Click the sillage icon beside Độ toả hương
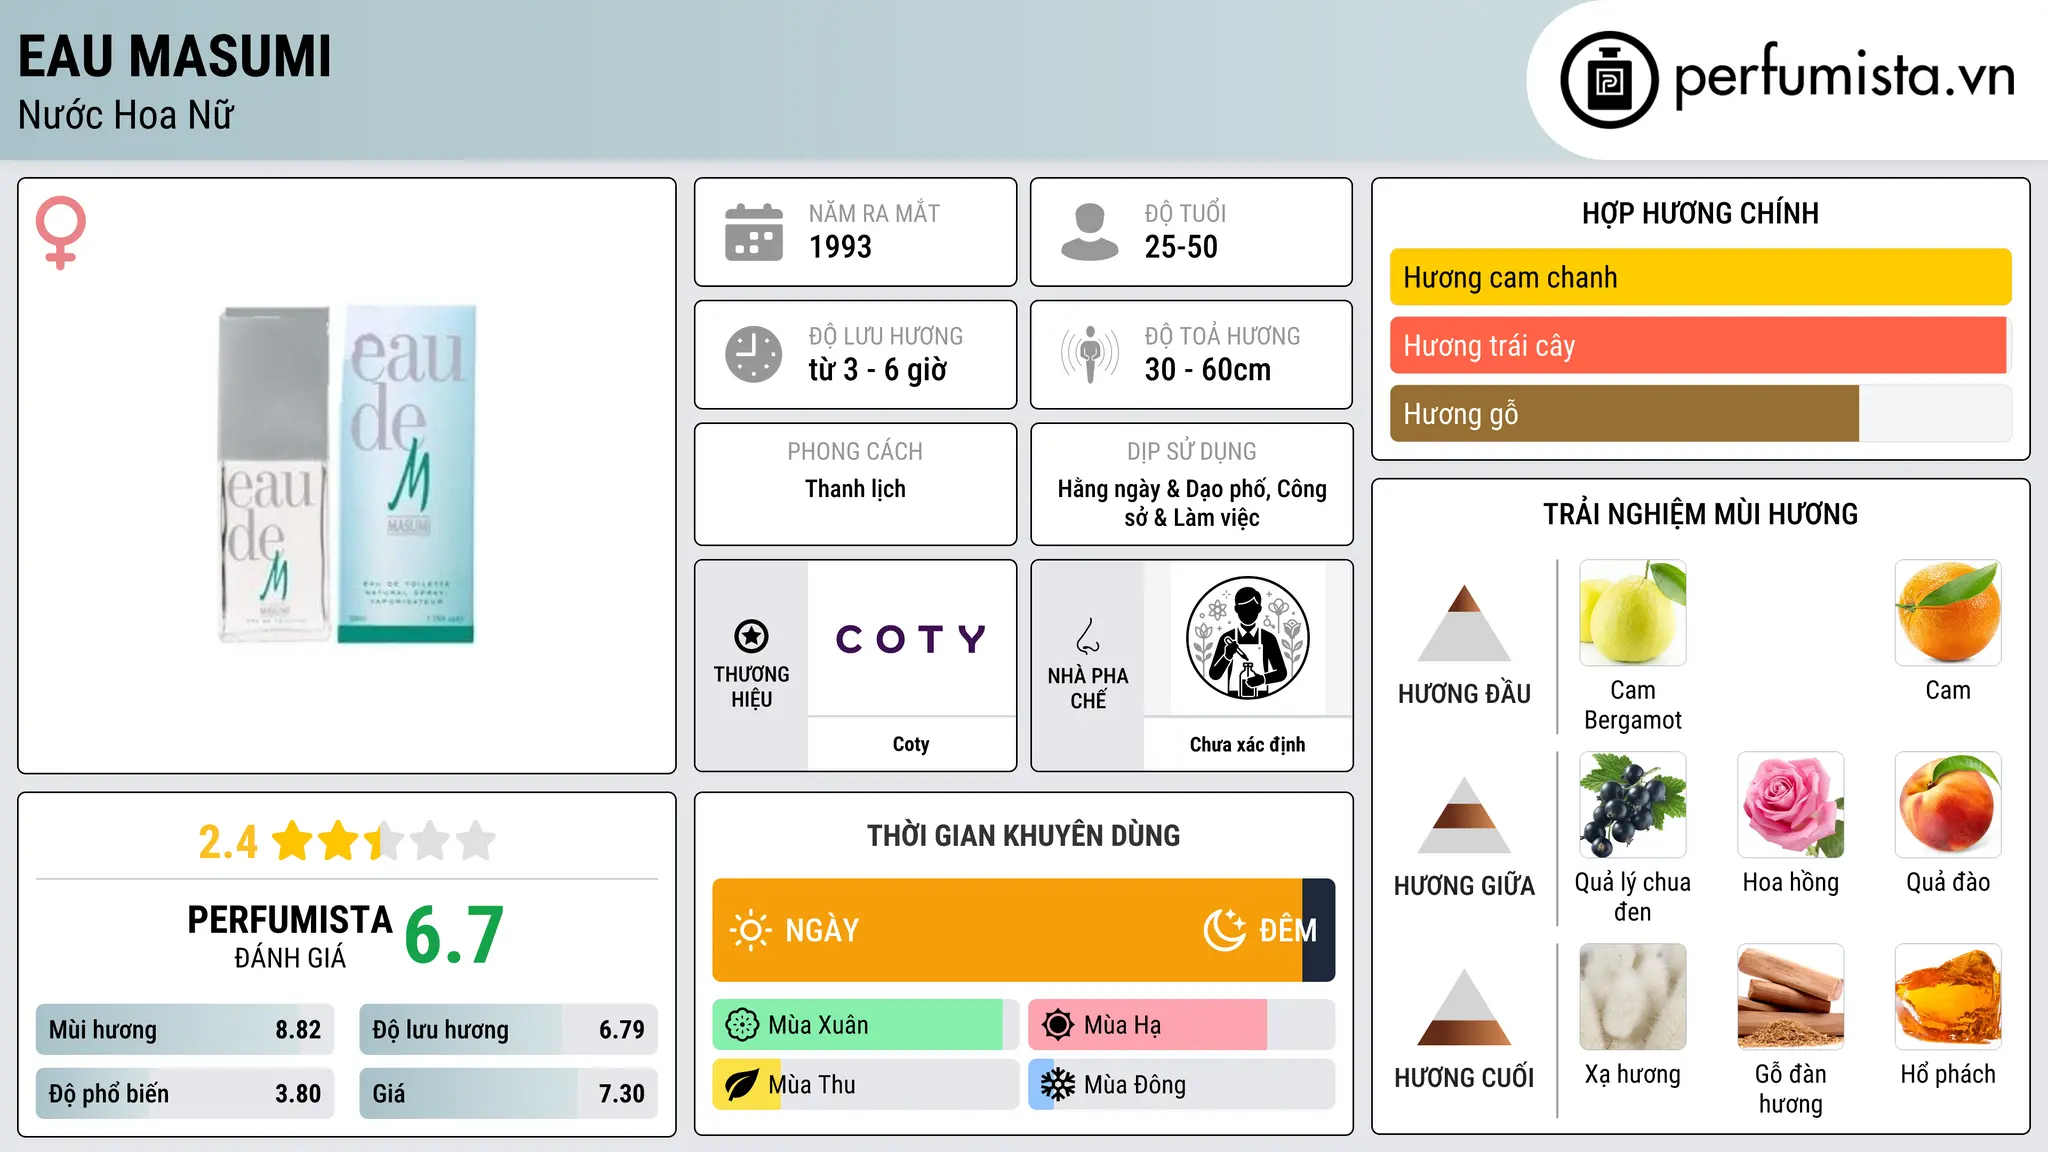2048x1152 pixels. tap(1090, 354)
